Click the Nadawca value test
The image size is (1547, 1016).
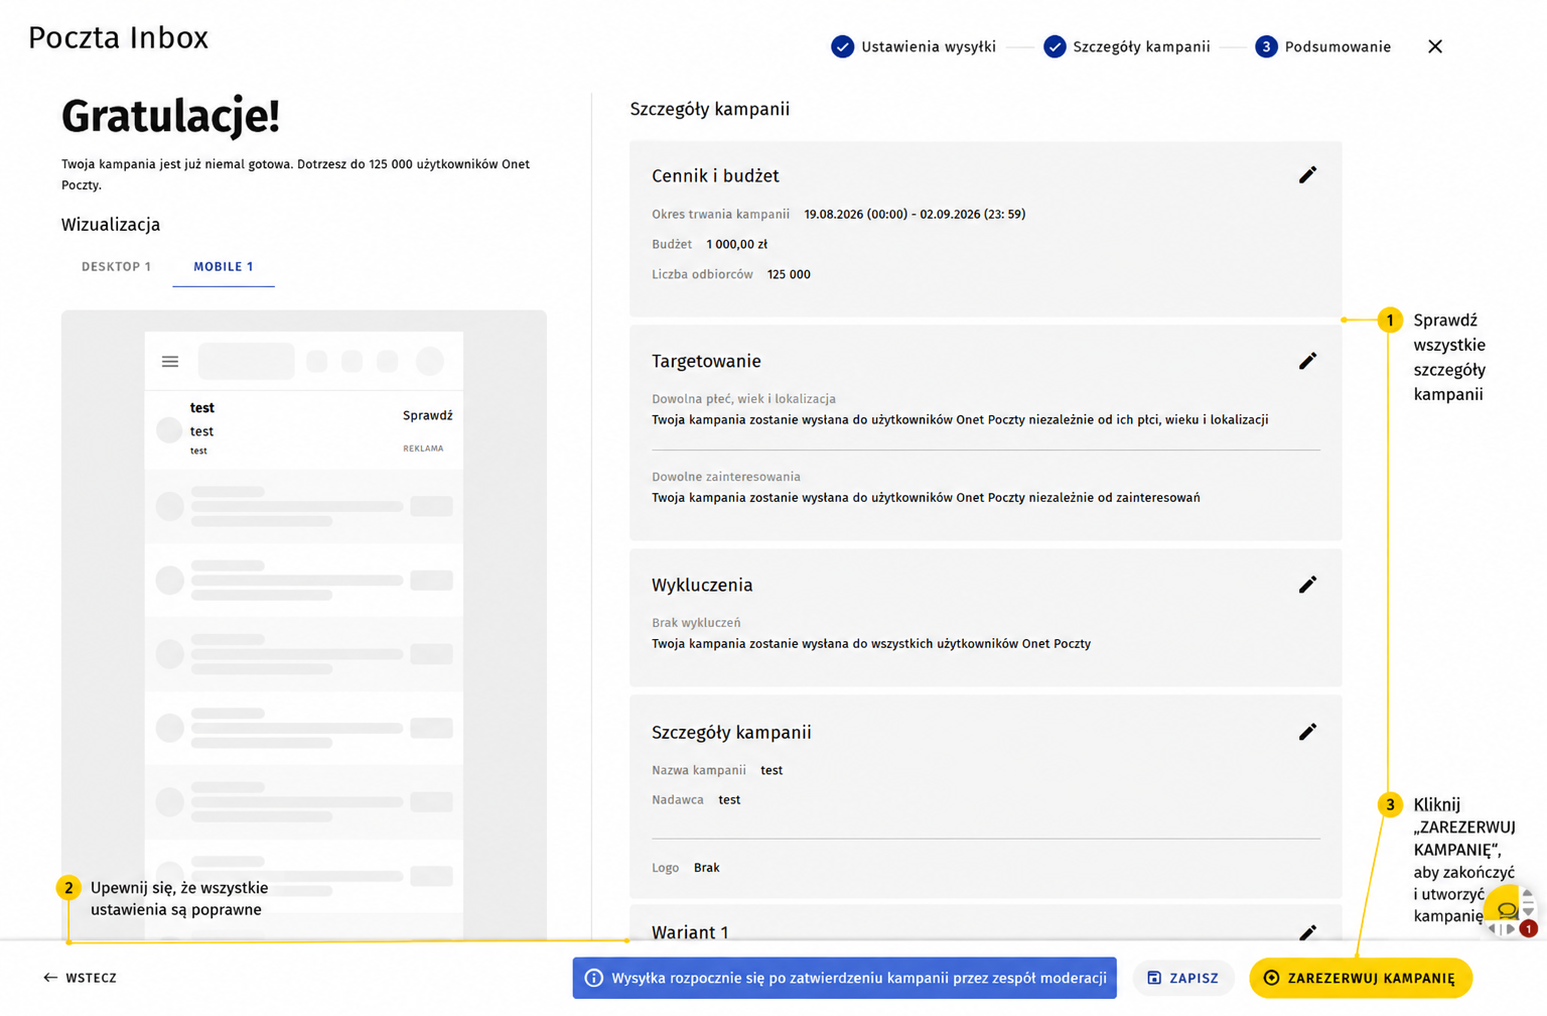[x=730, y=800]
